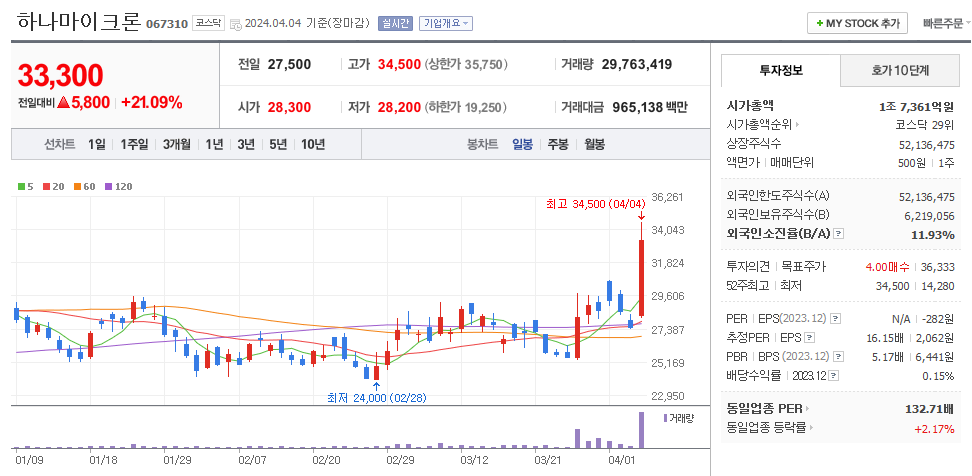Click the large red candlestick on 04/04
The height and width of the screenshot is (476, 972).
[642, 278]
